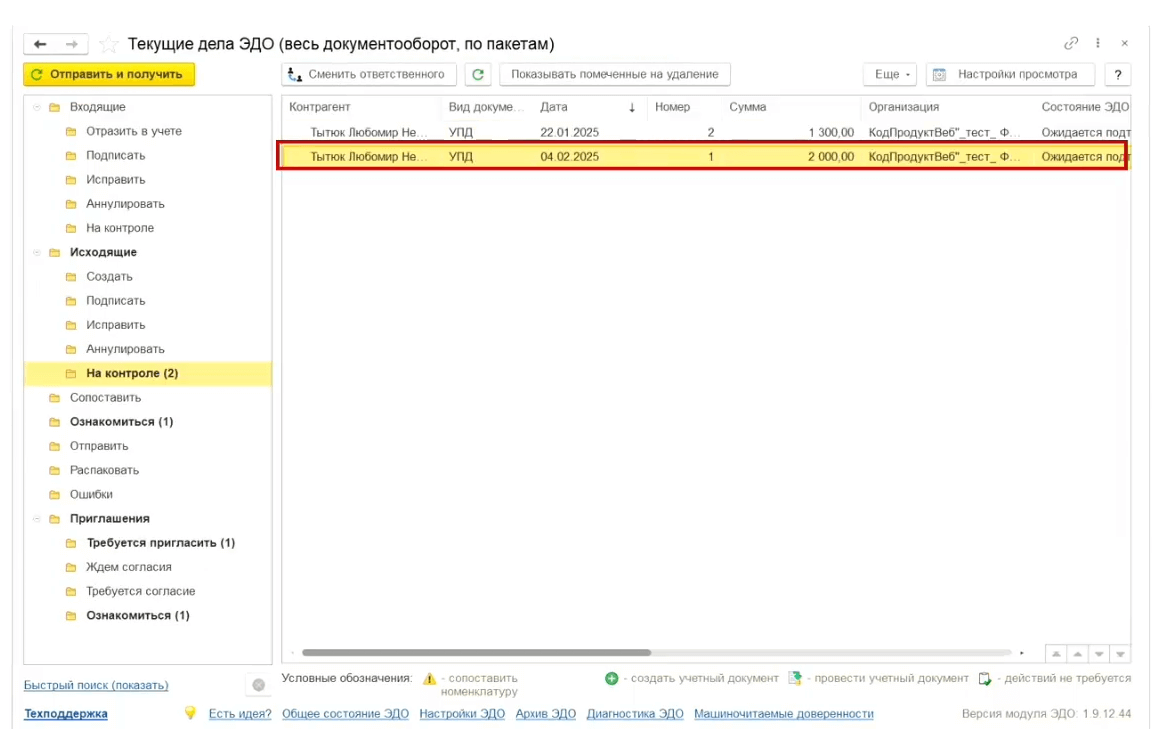
Task: Click the horizontal scrollbar of the table
Action: [x=476, y=653]
